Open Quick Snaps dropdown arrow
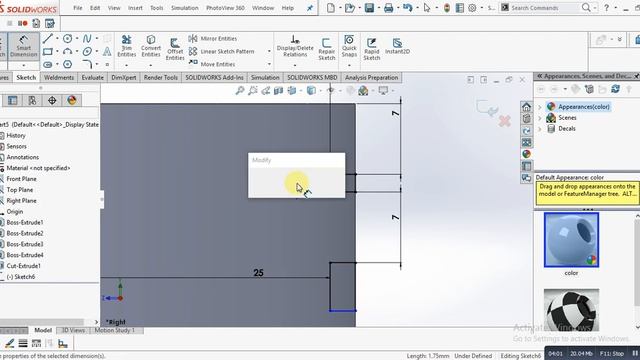Image resolution: width=640 pixels, height=360 pixels. [349, 65]
